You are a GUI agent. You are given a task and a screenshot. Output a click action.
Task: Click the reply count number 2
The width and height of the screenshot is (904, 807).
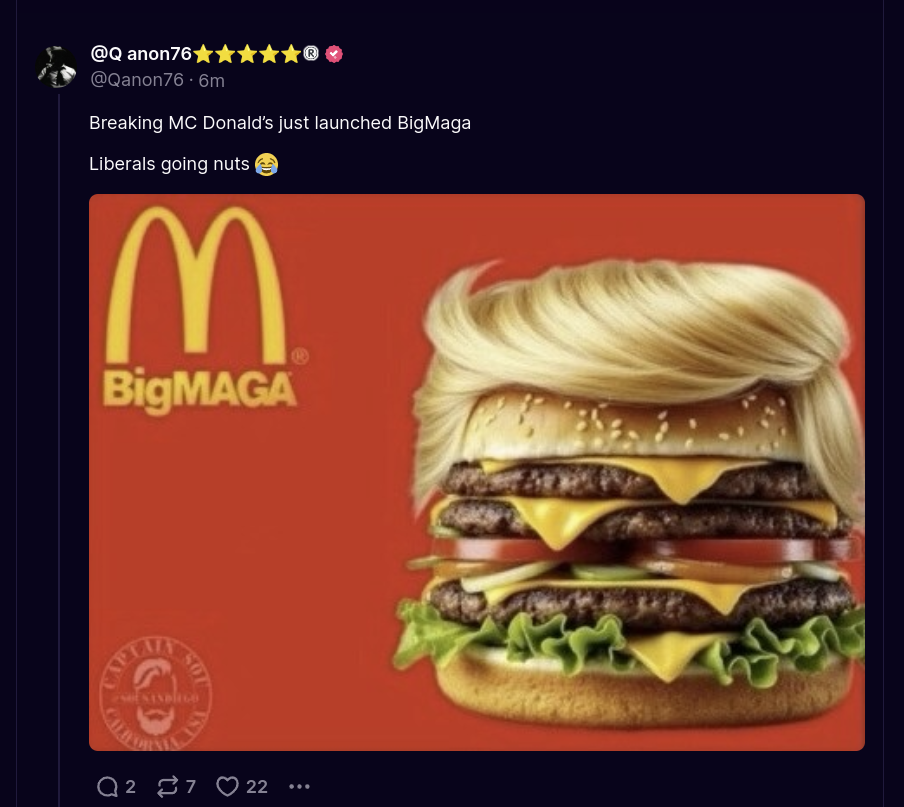(x=130, y=787)
